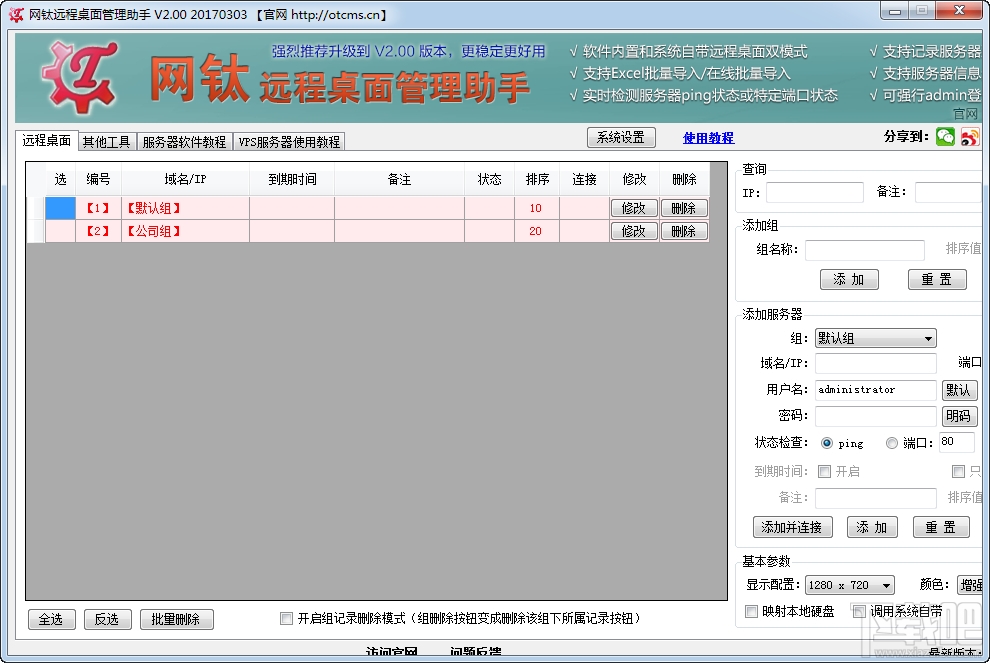Click the Weibo share icon
The height and width of the screenshot is (663, 990).
point(969,136)
